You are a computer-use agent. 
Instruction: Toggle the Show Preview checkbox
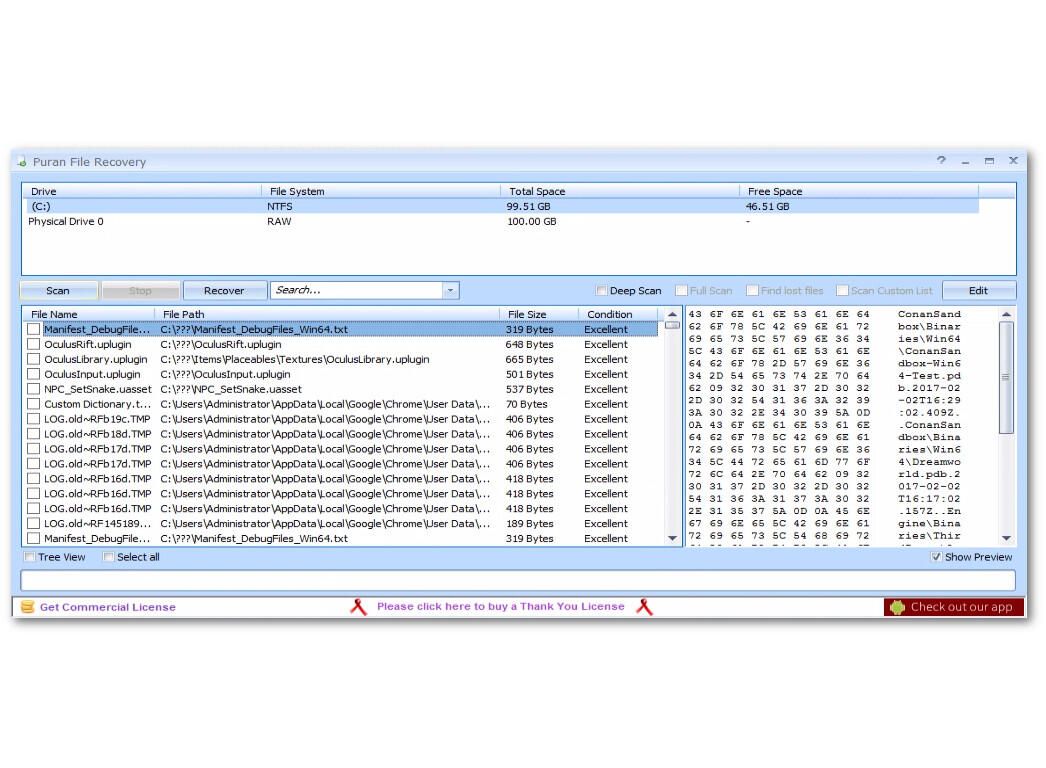[x=936, y=557]
